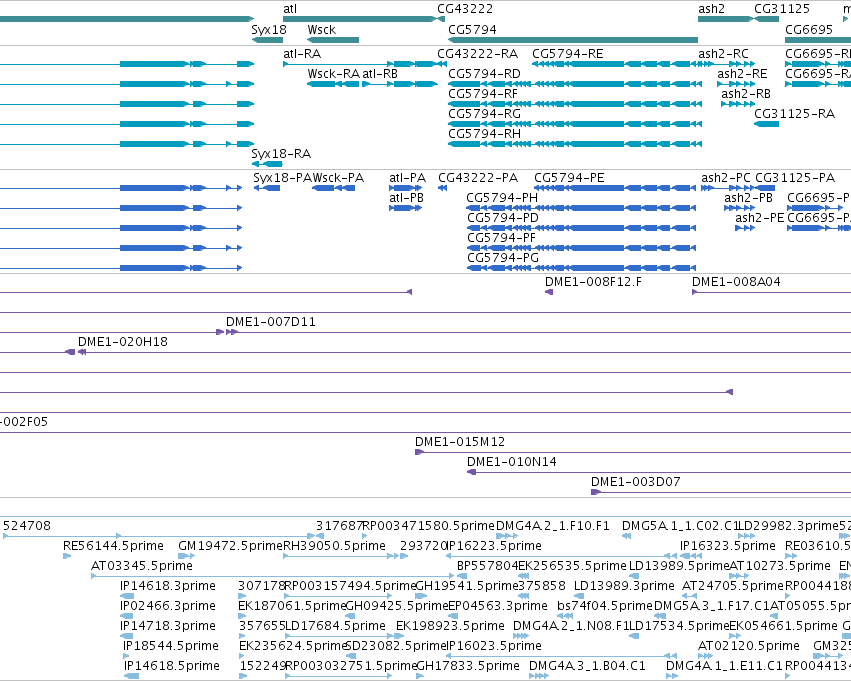Click the RE56144.5prime EST label

(x=113, y=546)
